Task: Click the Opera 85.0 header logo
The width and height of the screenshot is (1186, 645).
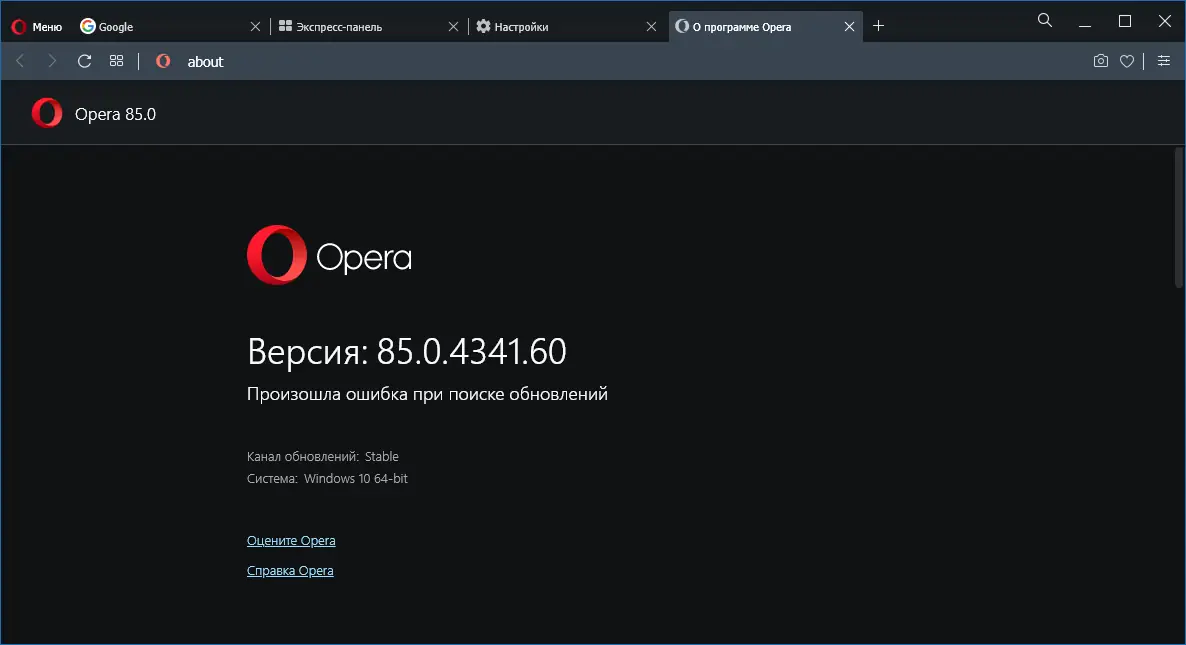Action: pos(46,113)
